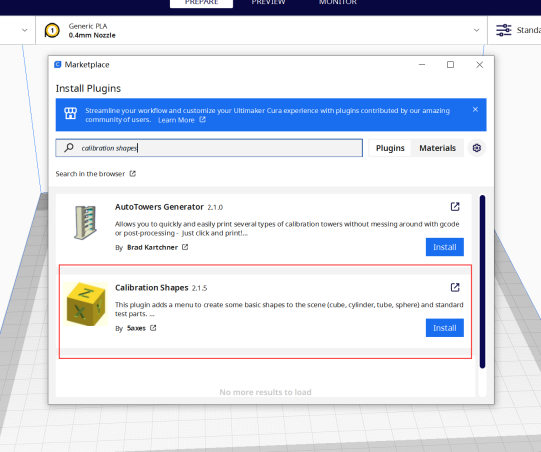Click the Calibration Shapes title text
The image size is (541, 452).
[x=151, y=287]
